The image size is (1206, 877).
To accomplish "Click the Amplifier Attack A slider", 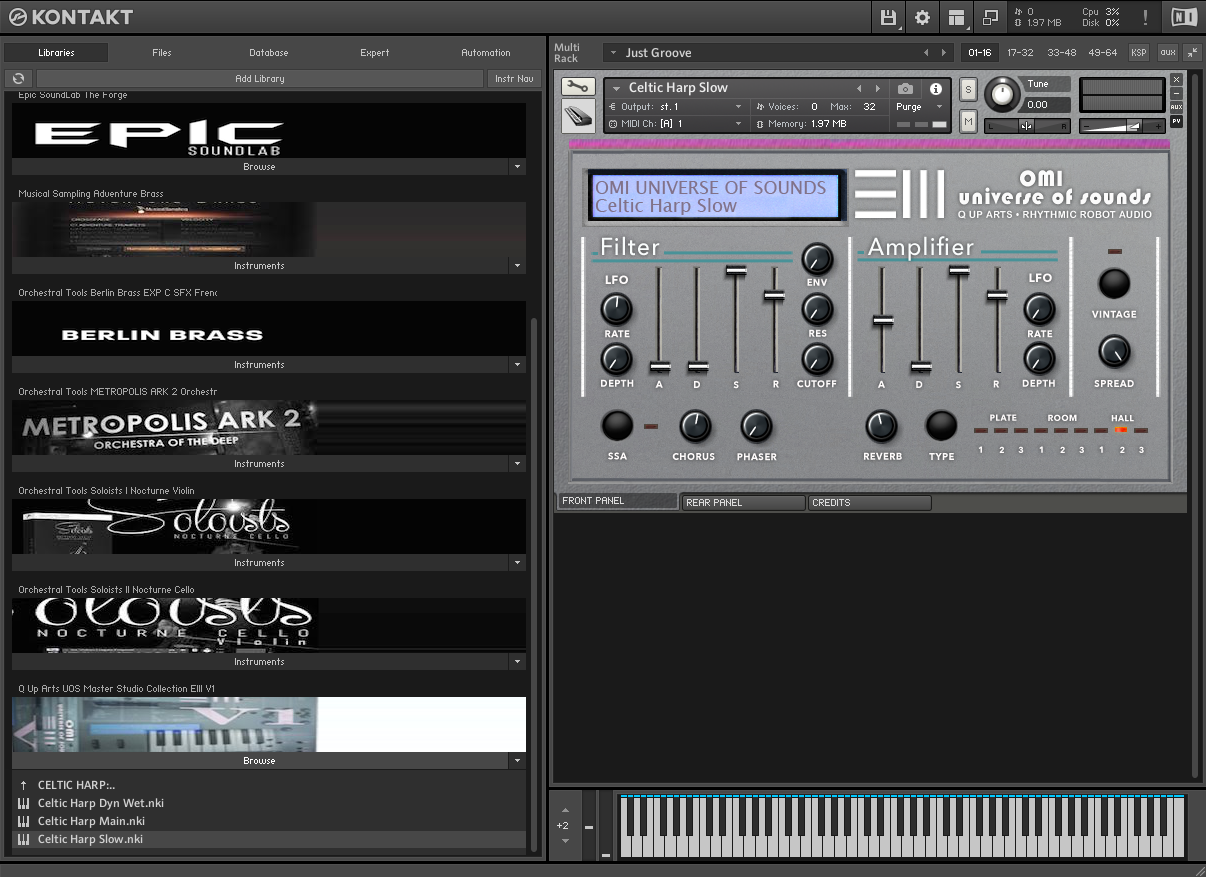I will 882,321.
